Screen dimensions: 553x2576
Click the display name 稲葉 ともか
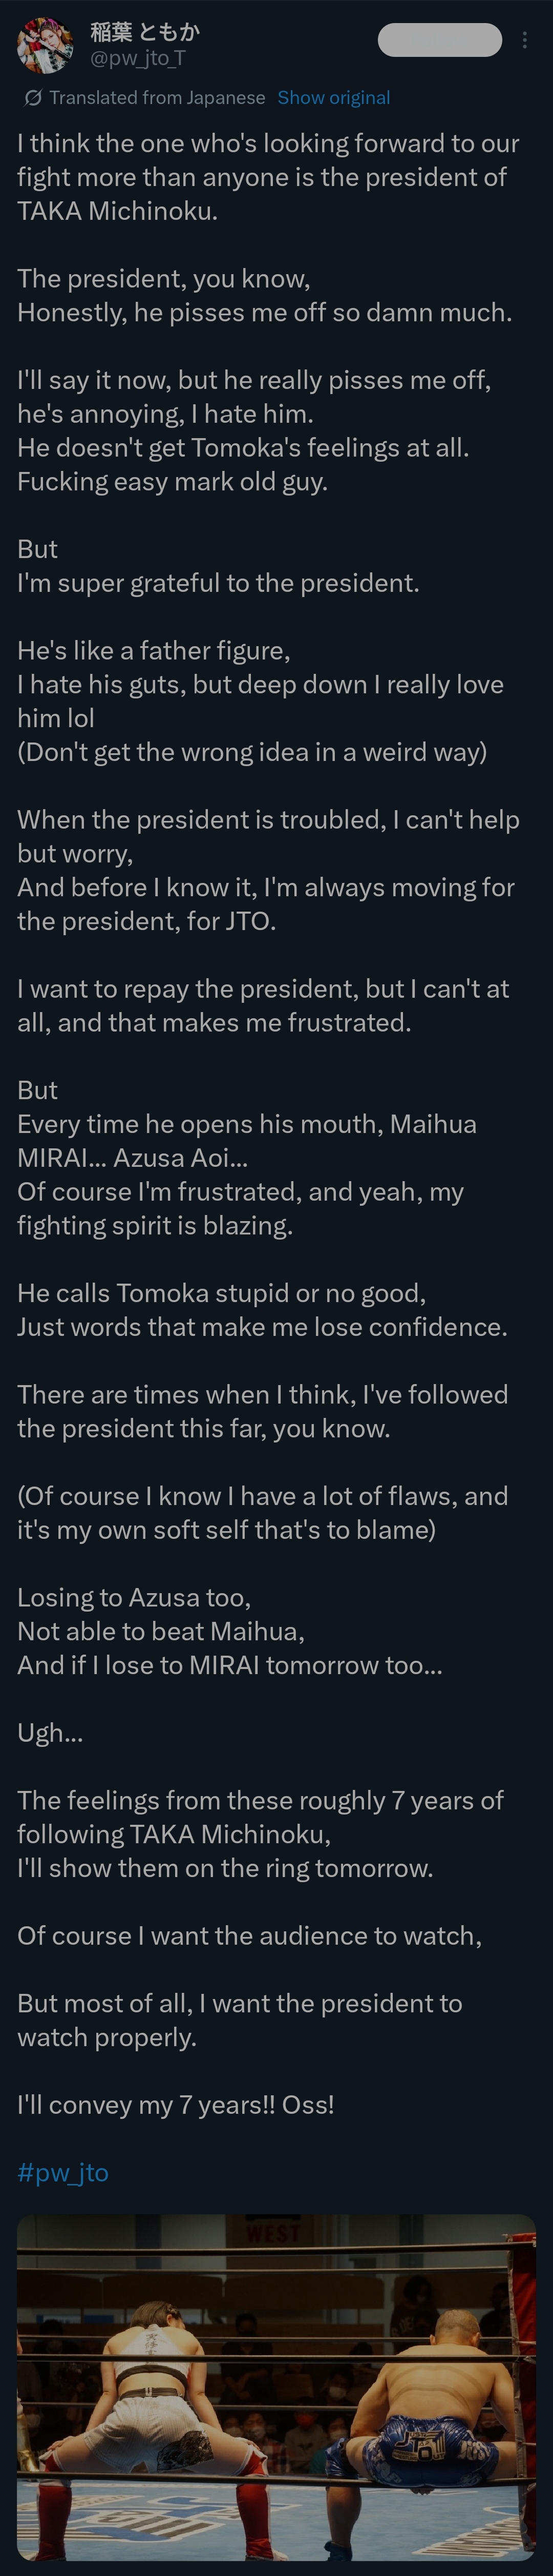click(145, 31)
